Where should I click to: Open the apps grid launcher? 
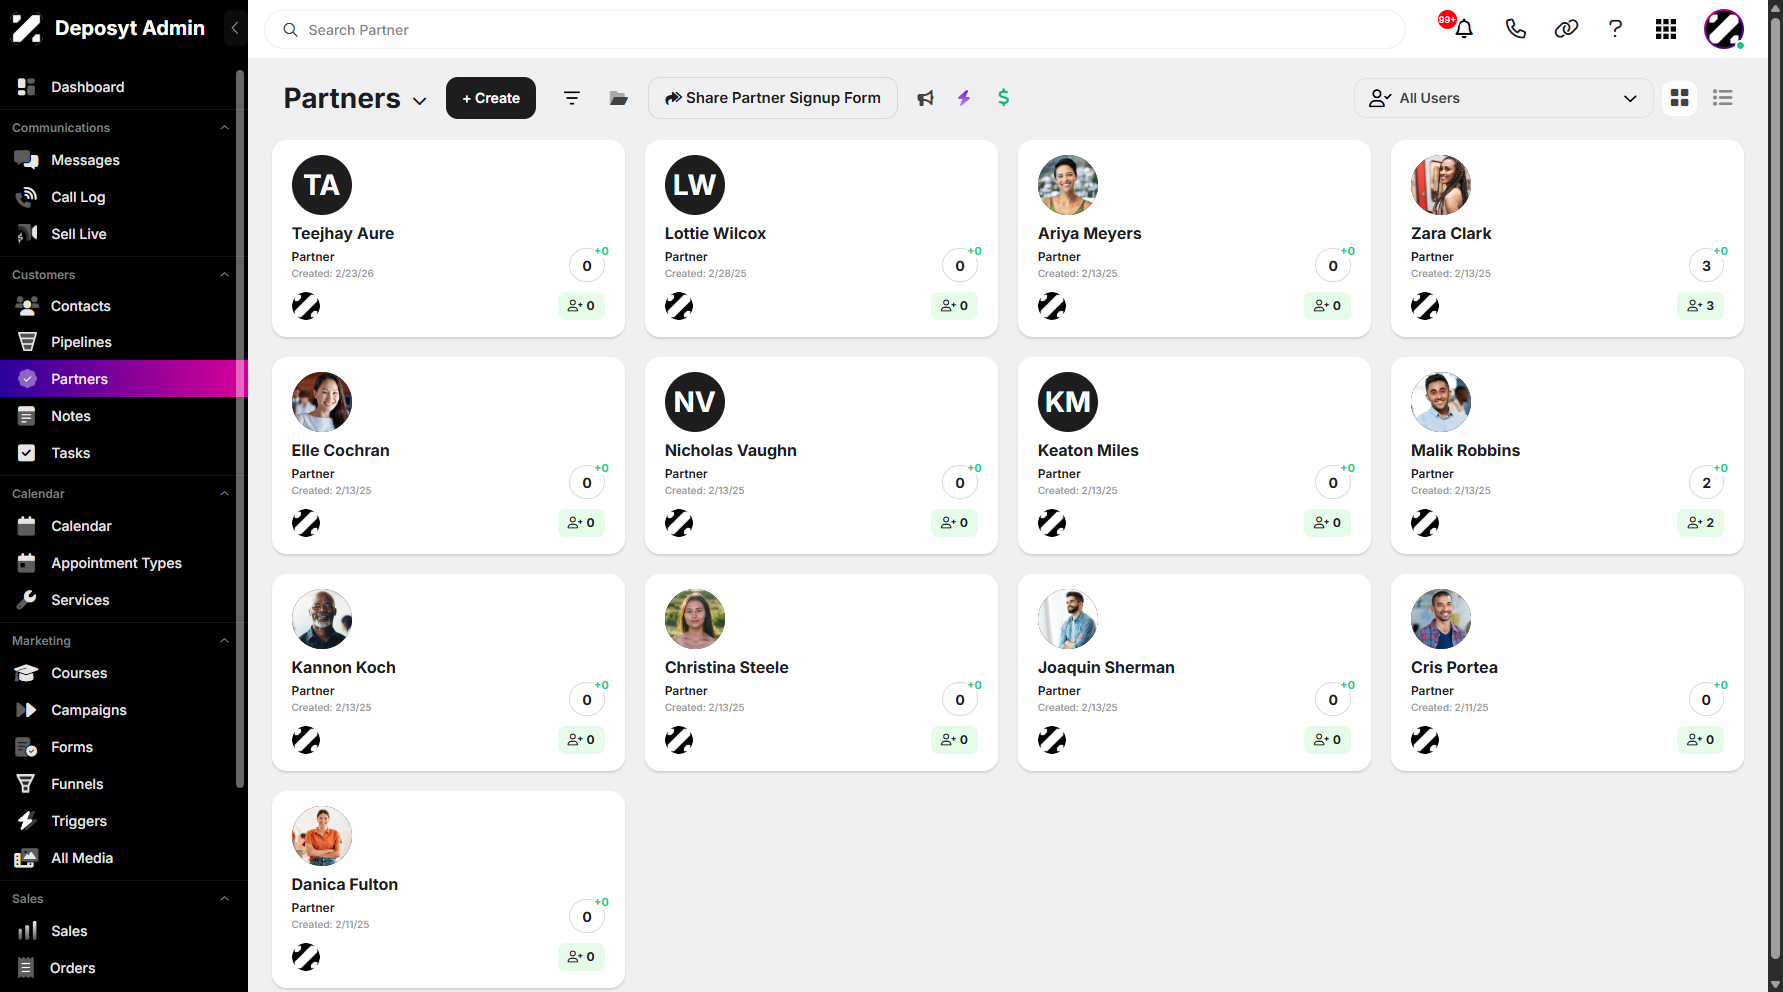(1666, 29)
